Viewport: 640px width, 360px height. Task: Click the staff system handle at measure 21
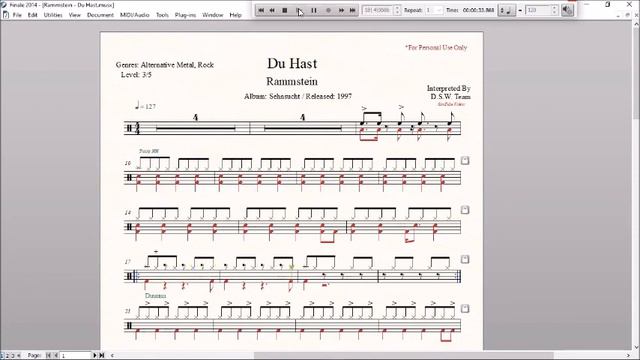[465, 309]
